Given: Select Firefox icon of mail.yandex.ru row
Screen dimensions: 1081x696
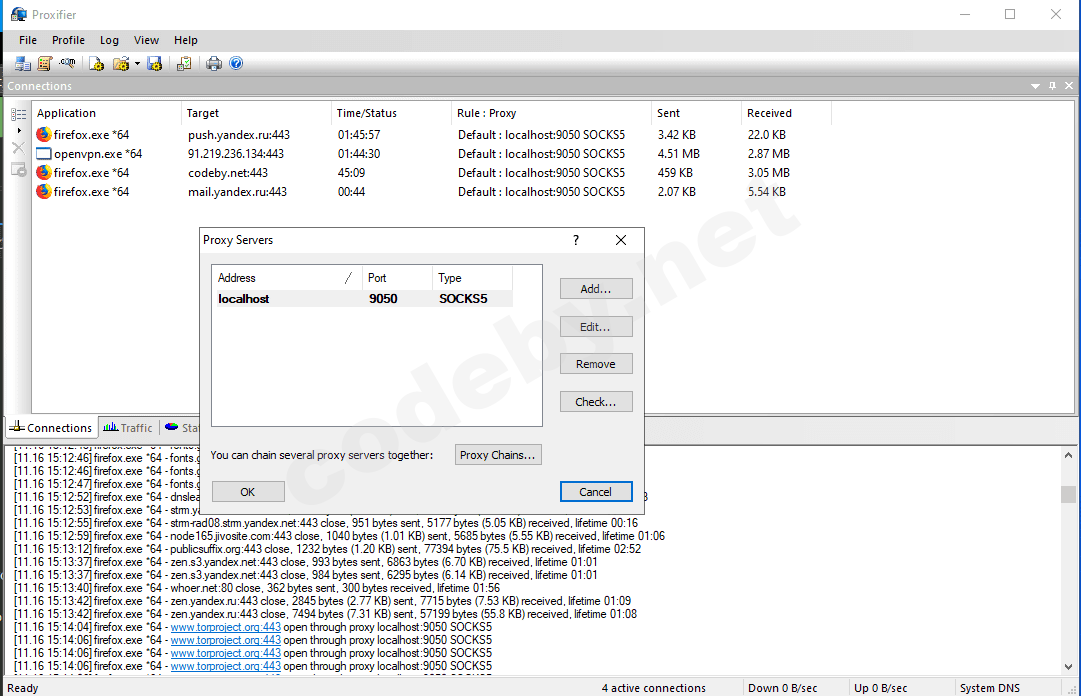Looking at the screenshot, I should click(x=44, y=192).
